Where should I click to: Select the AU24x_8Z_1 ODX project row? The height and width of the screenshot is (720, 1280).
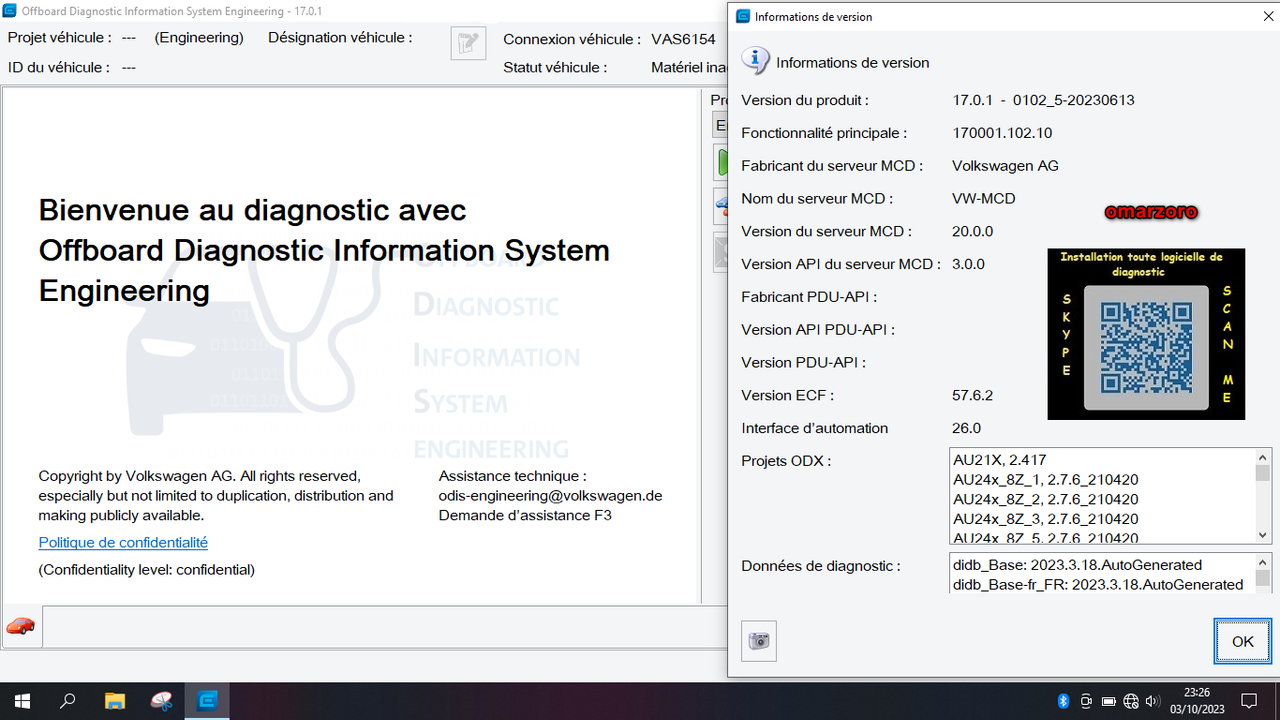point(1101,479)
